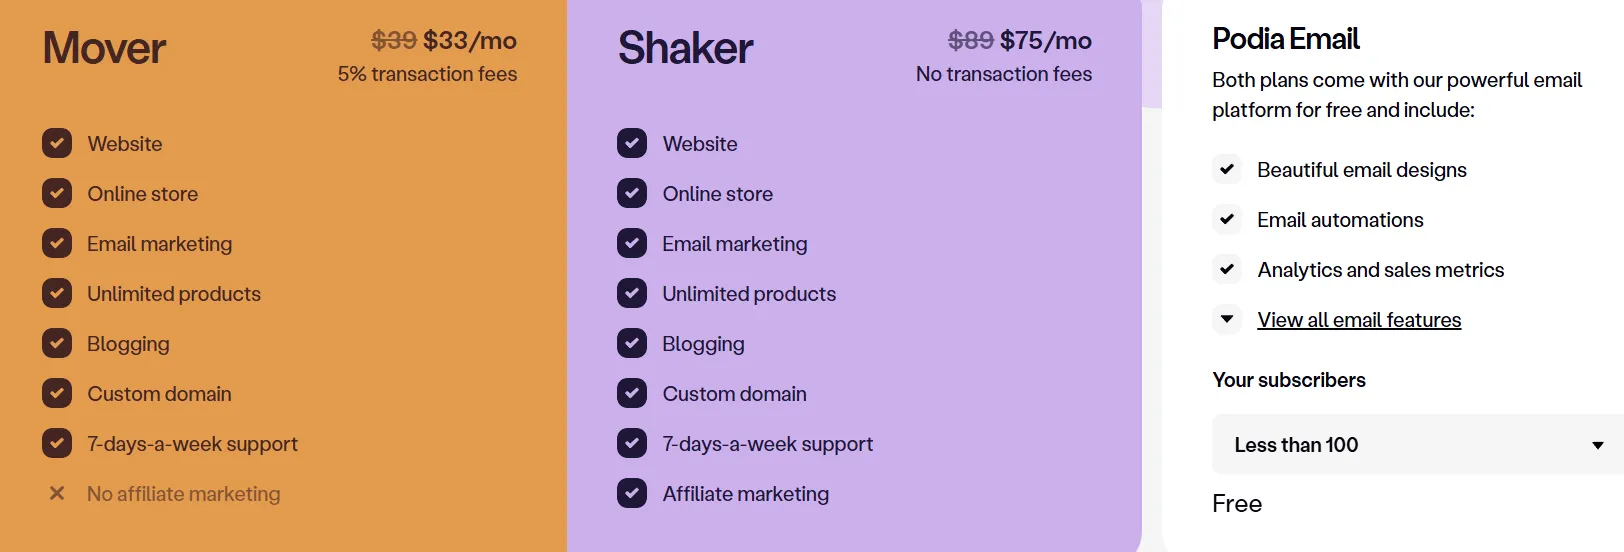Viewport: 1624px width, 552px height.
Task: Click Mover's 7-days-a-week support check icon
Action: pyautogui.click(x=57, y=443)
